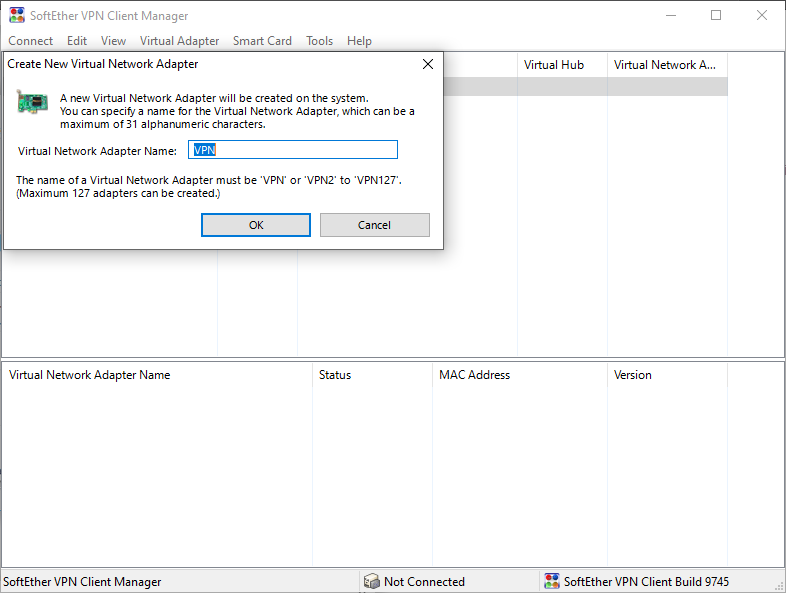The image size is (786, 593).
Task: Click the Status column header
Action: tap(372, 375)
